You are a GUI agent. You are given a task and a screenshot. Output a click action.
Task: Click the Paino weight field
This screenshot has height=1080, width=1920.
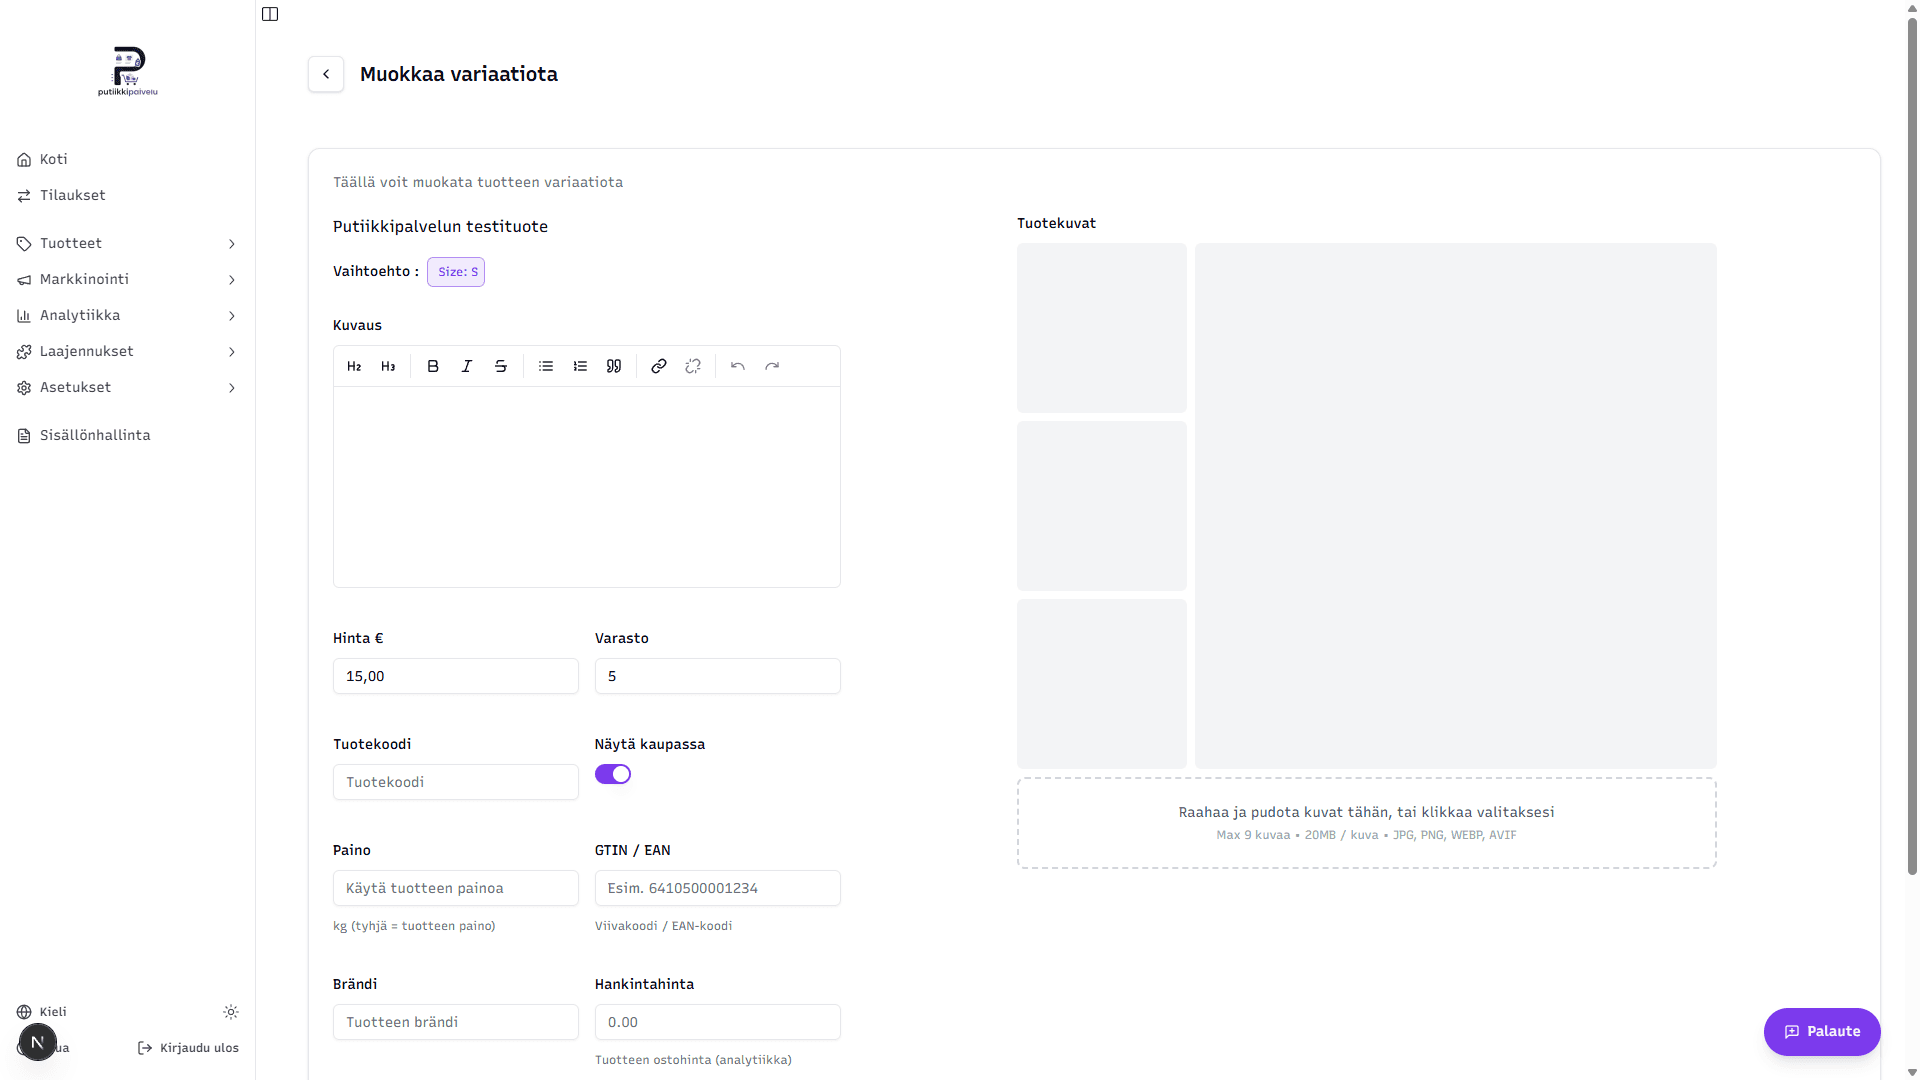pyautogui.click(x=456, y=888)
